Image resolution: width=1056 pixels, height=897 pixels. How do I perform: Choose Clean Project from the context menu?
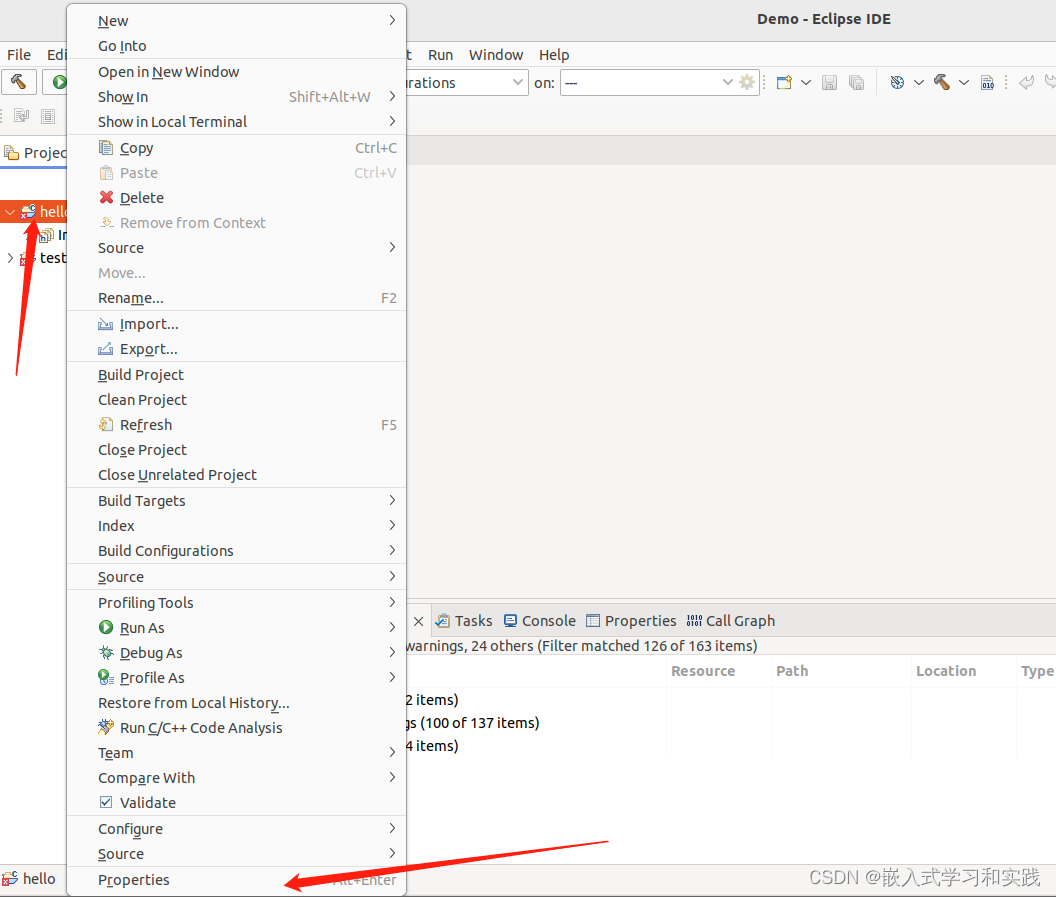pyautogui.click(x=236, y=399)
